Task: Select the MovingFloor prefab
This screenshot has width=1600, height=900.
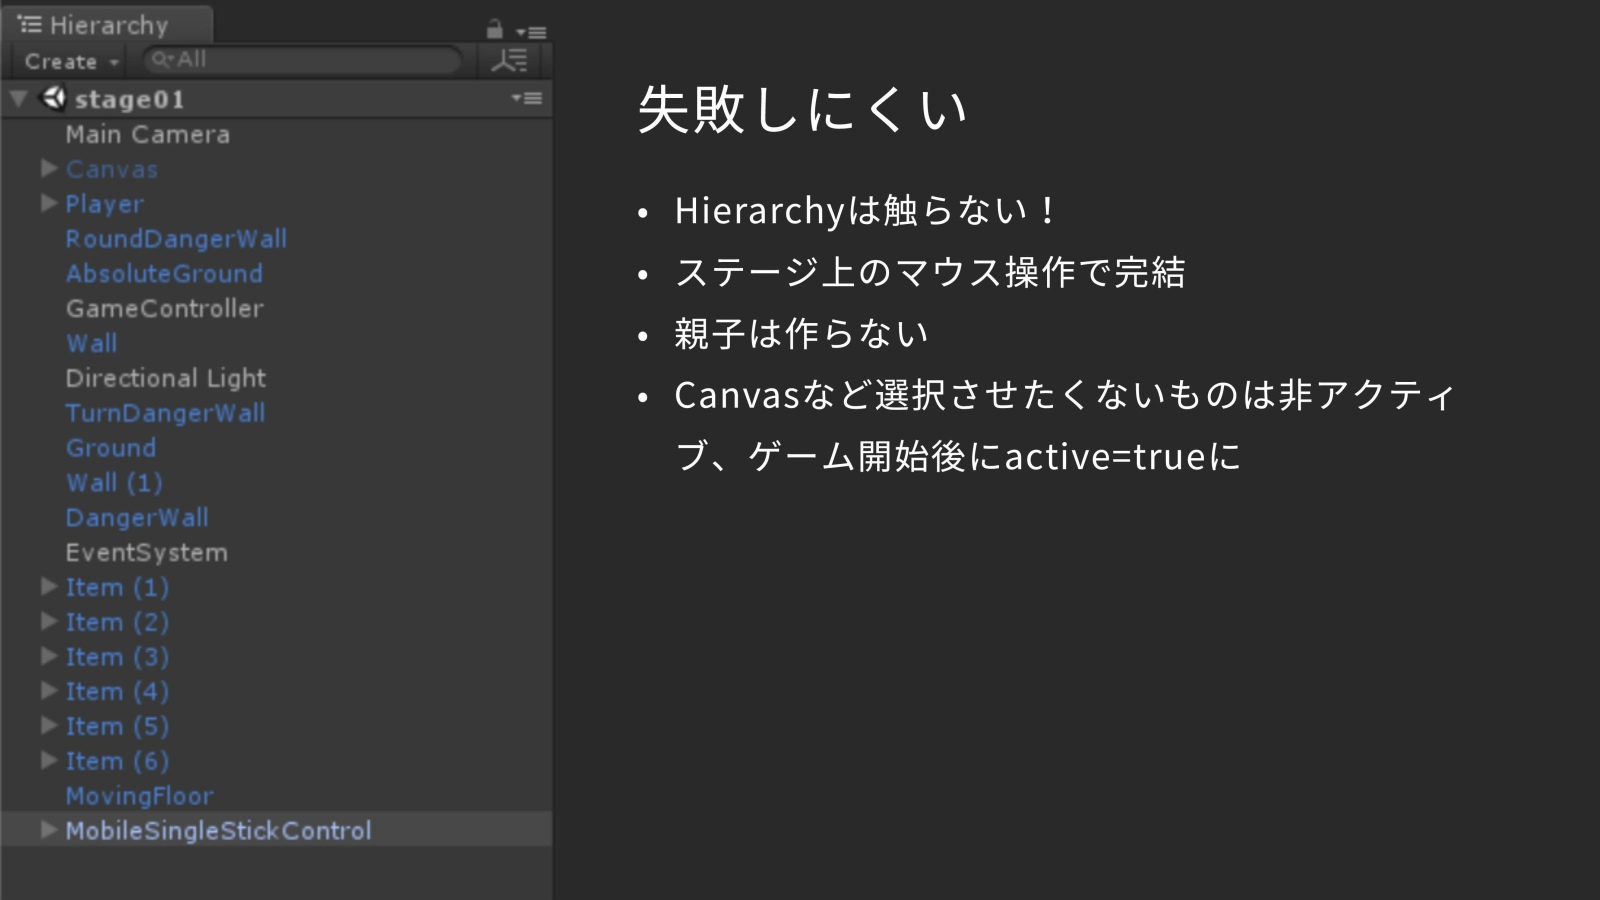Action: pos(139,796)
